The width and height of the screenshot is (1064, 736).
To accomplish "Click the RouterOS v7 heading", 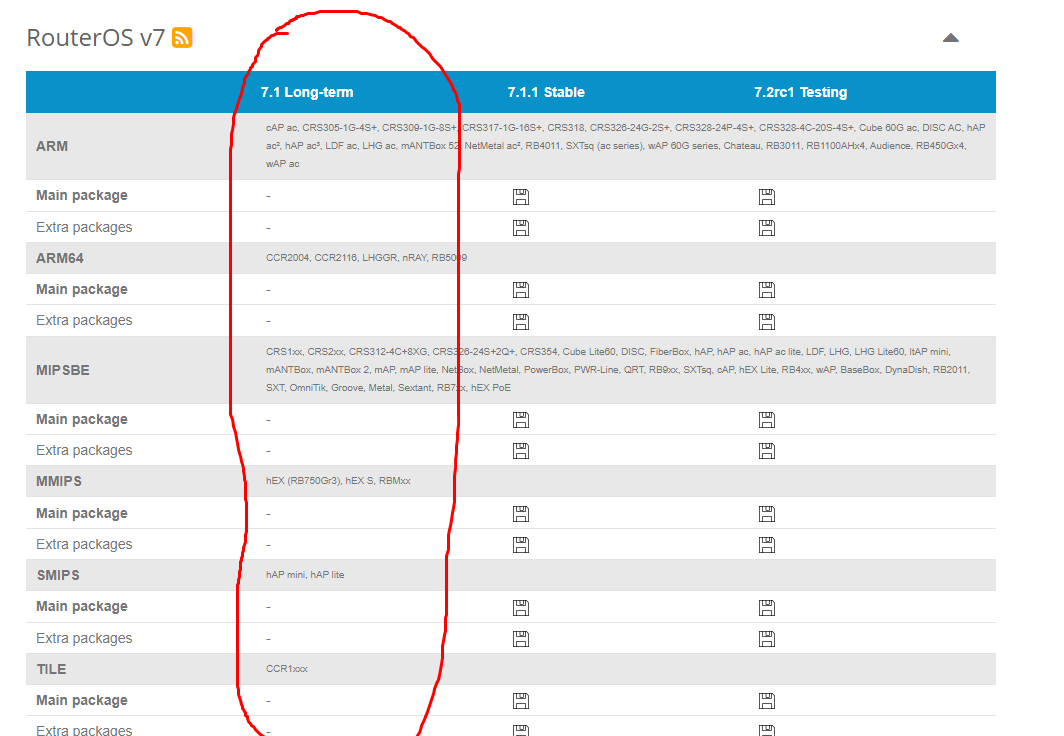I will [96, 38].
